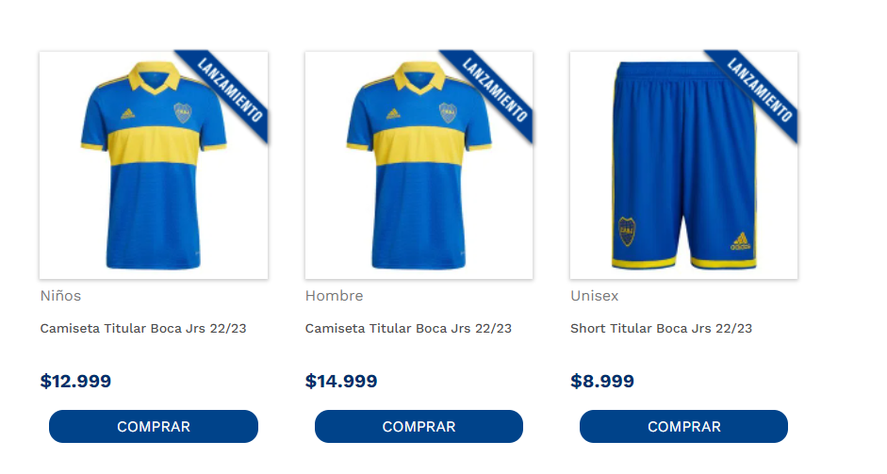887x474 pixels.
Task: Select the Unisex category label
Action: pos(594,295)
